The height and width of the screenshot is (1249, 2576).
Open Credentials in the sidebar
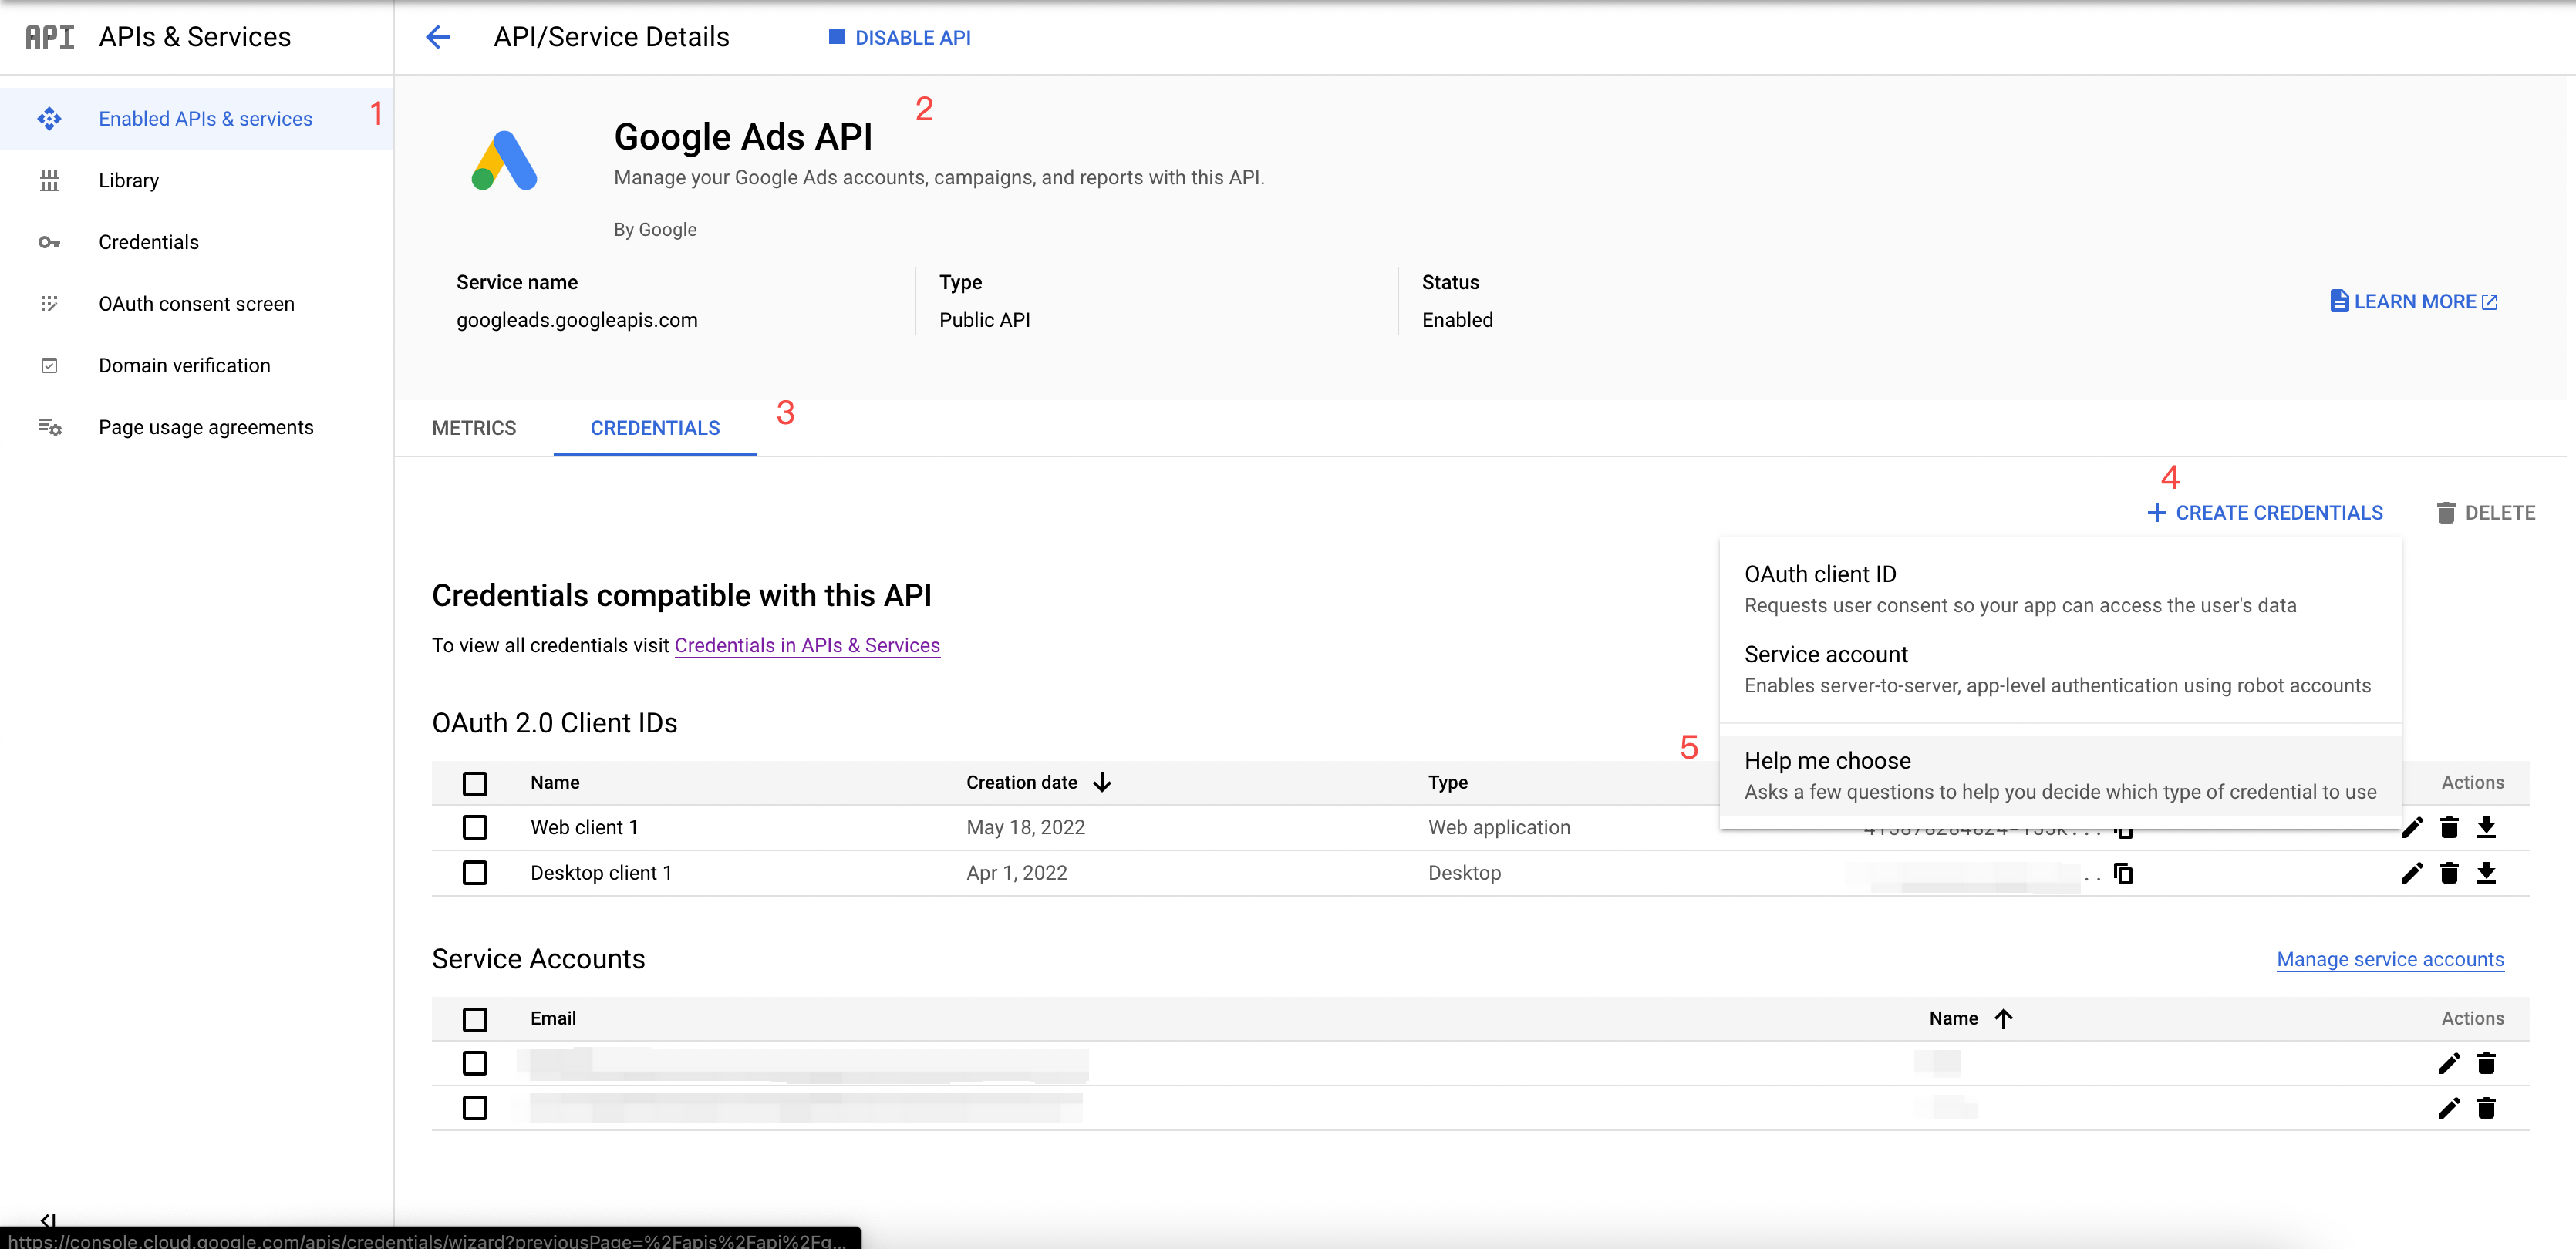coord(197,242)
